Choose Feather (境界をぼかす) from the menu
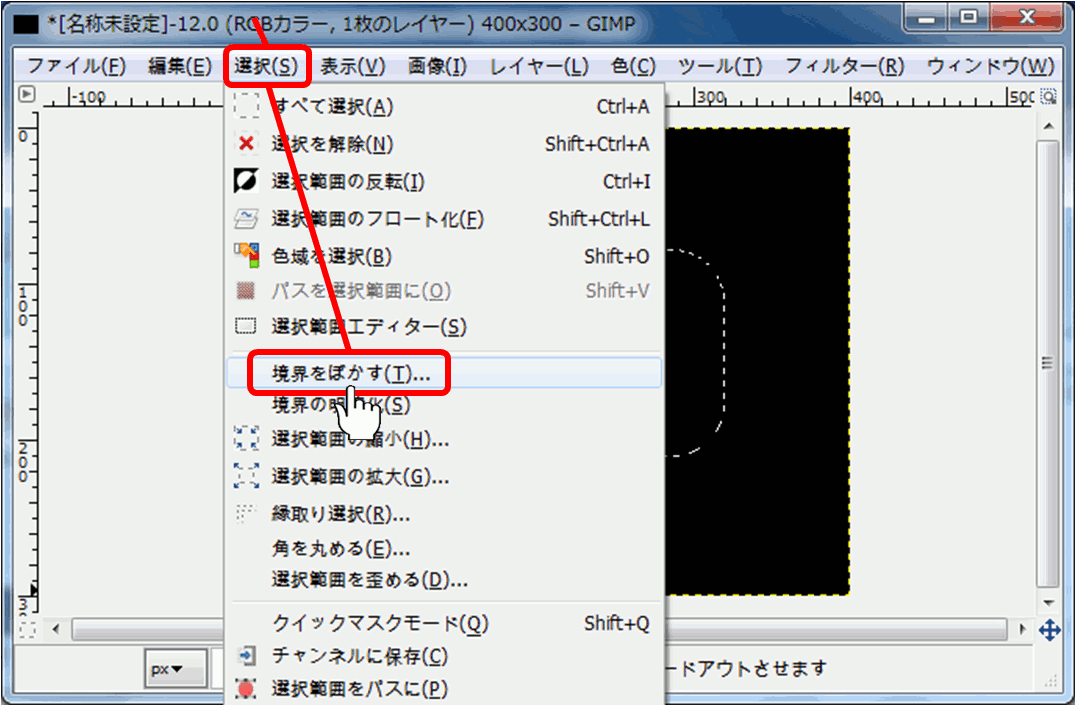This screenshot has height=706, width=1076. pyautogui.click(x=350, y=373)
